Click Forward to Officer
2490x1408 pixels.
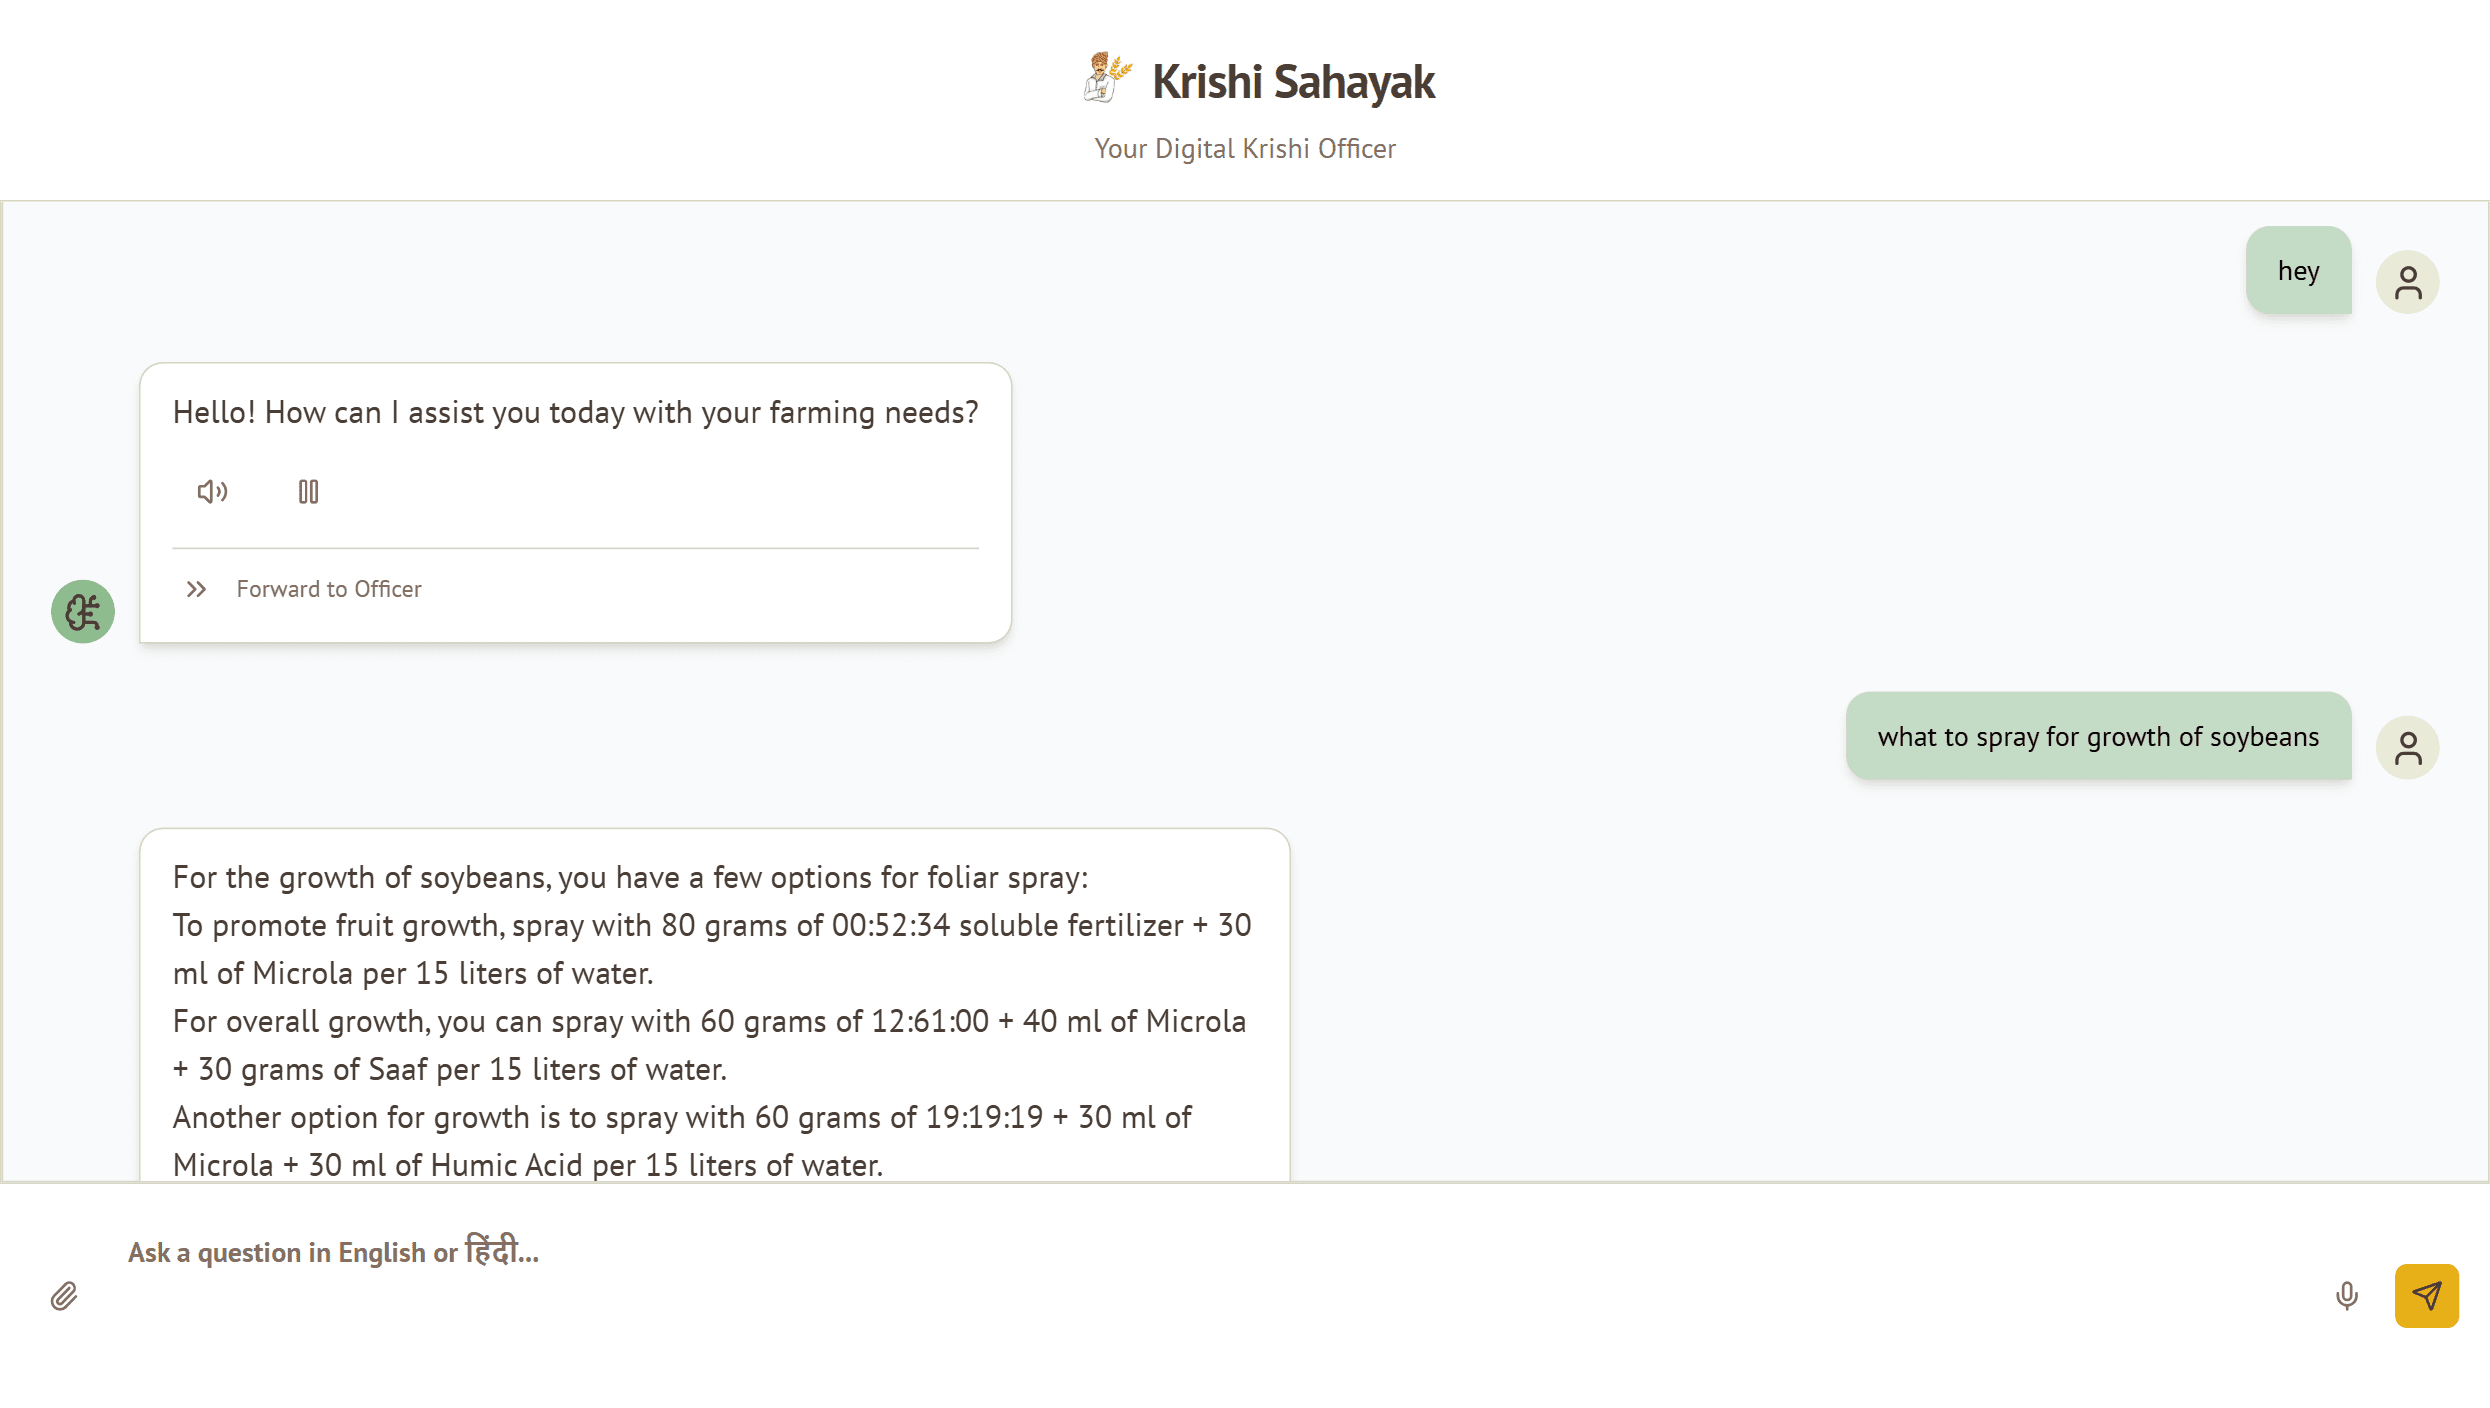(x=329, y=589)
